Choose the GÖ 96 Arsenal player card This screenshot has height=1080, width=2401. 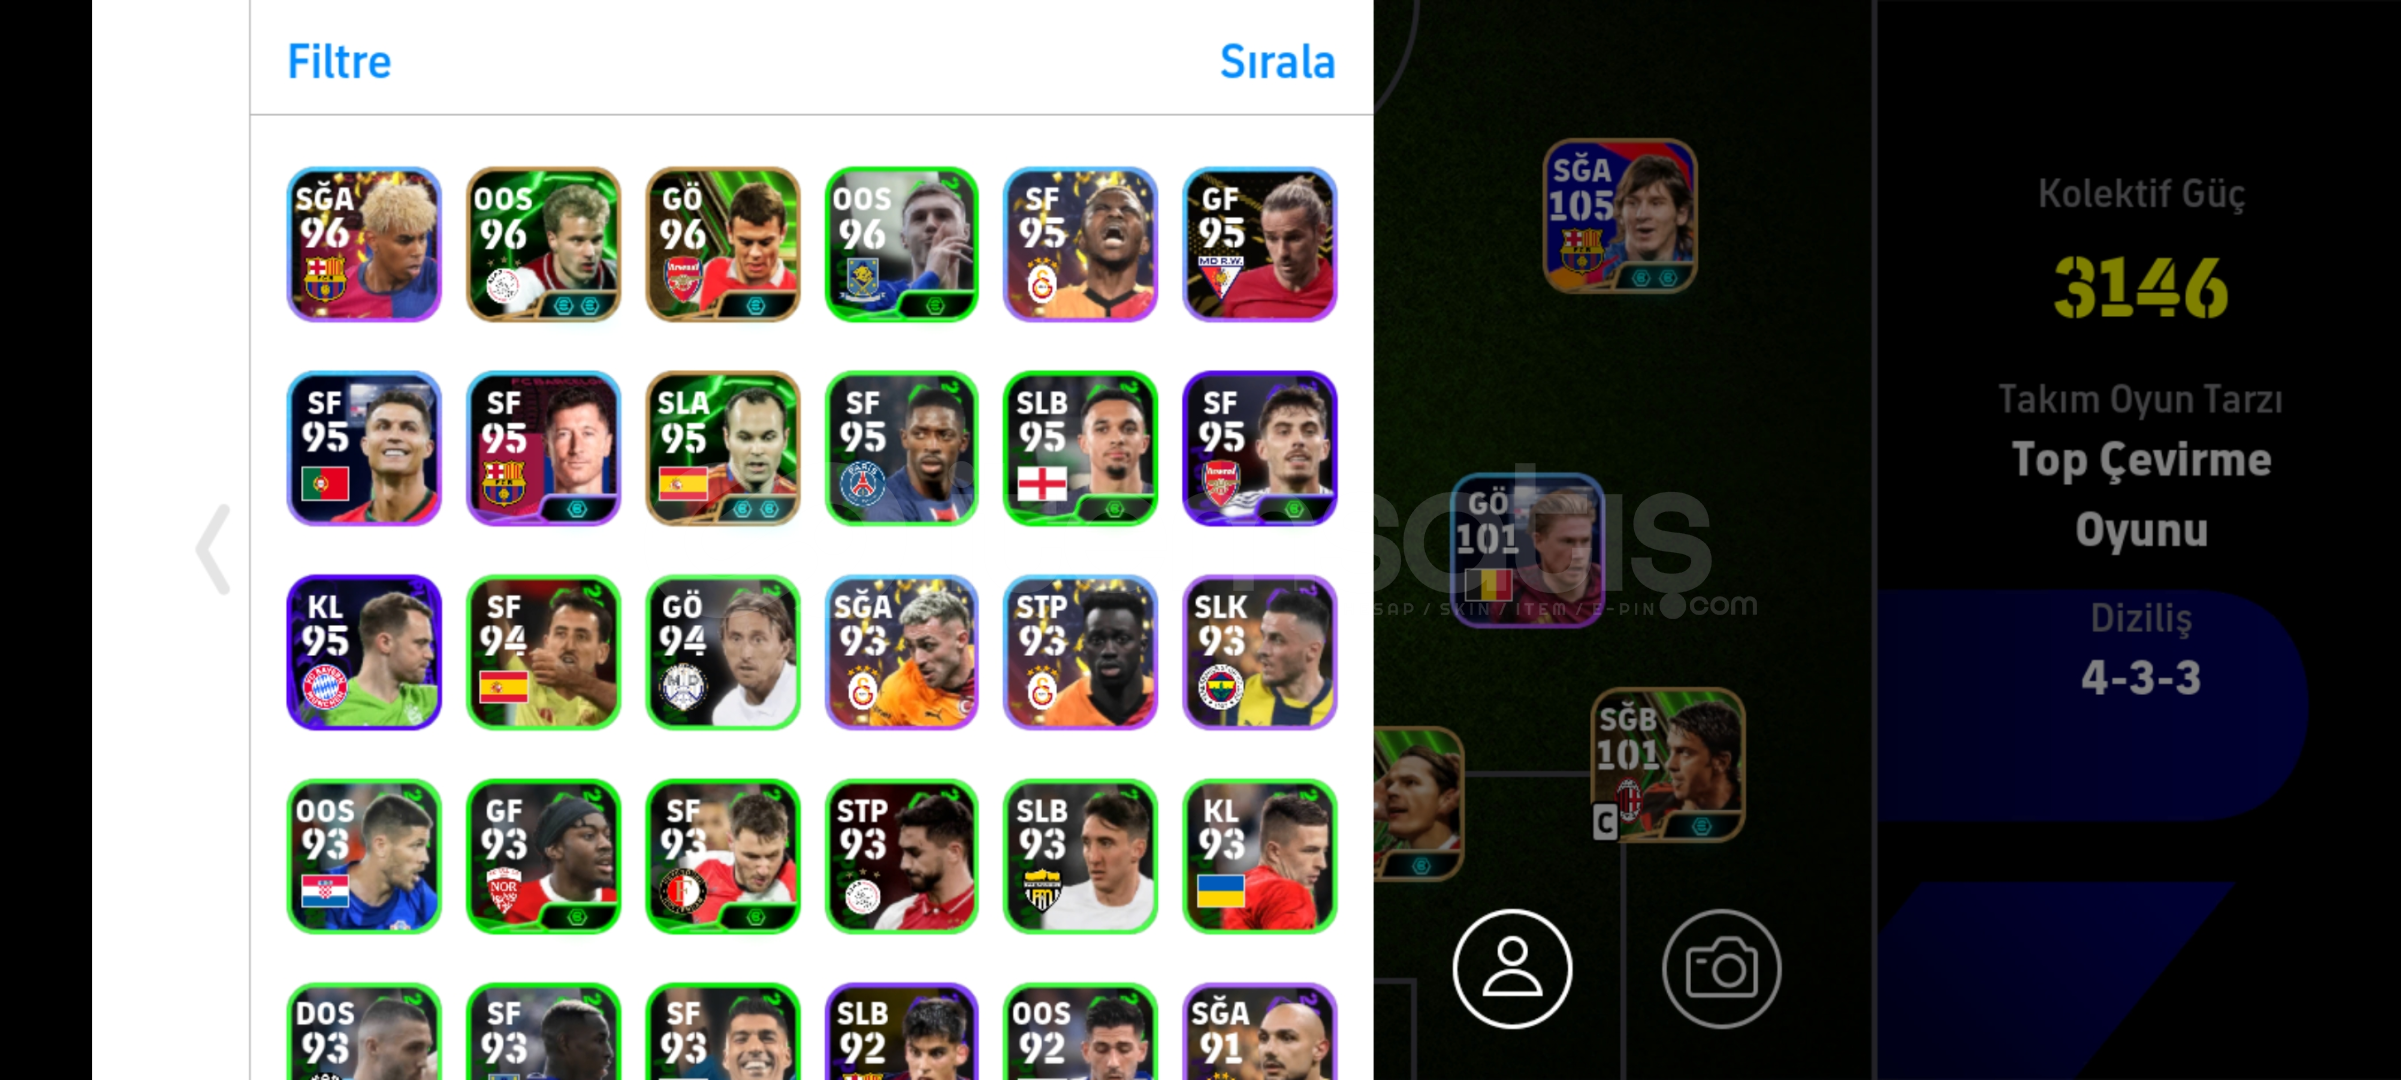coord(722,244)
